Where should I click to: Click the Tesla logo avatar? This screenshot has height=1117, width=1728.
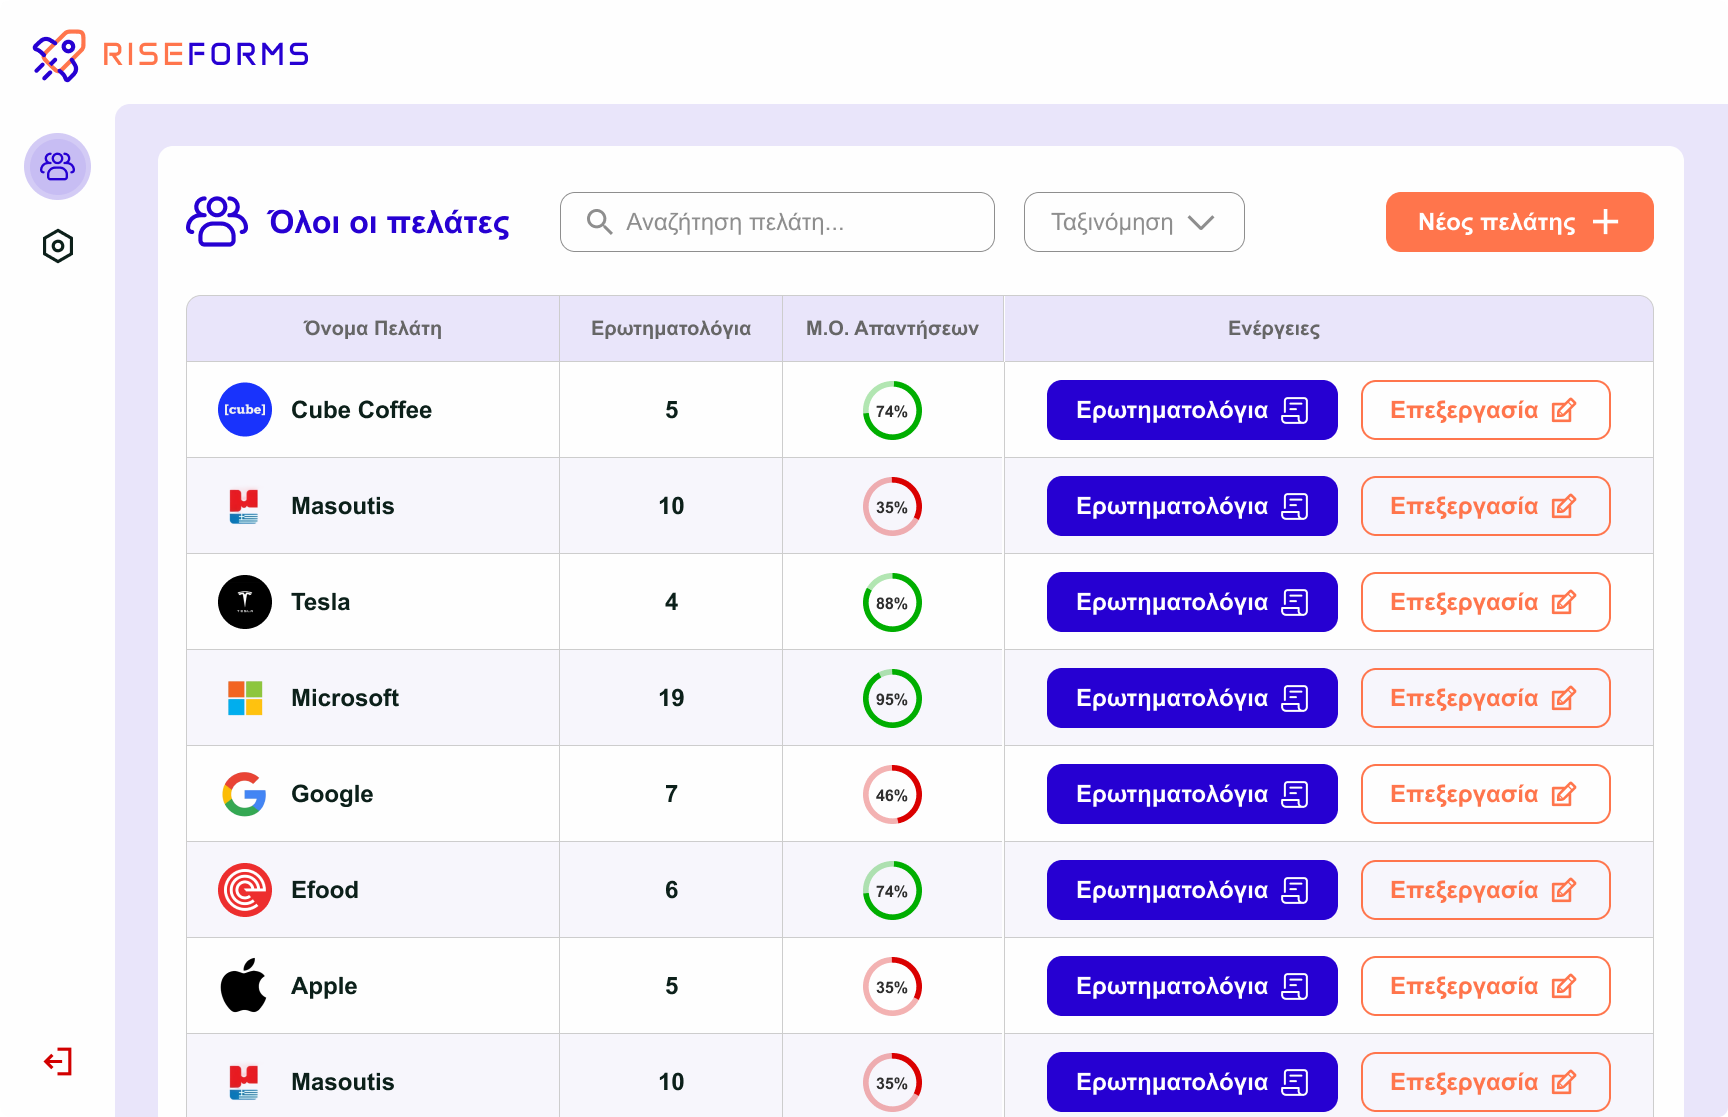(245, 602)
